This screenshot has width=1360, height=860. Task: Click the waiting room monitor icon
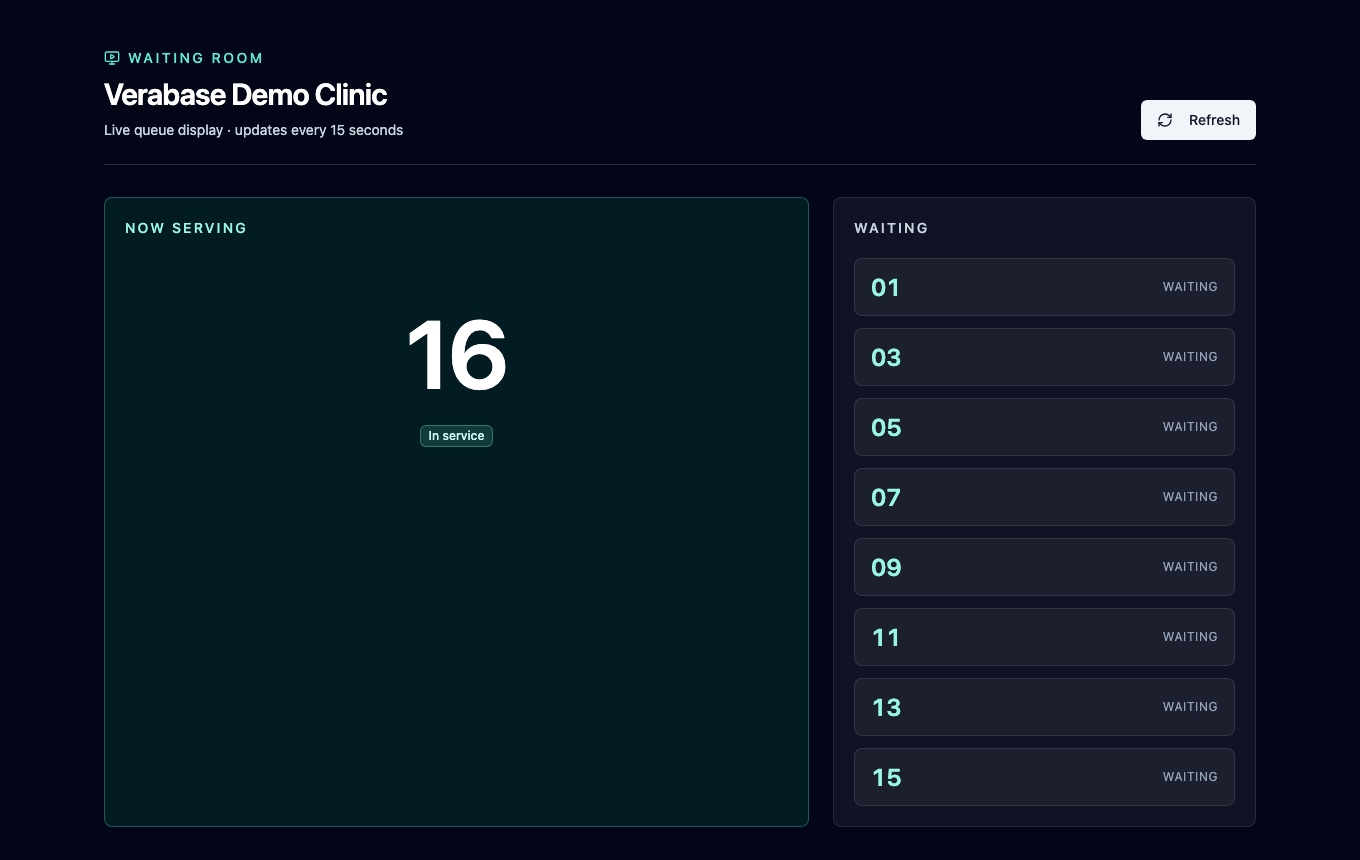point(112,58)
